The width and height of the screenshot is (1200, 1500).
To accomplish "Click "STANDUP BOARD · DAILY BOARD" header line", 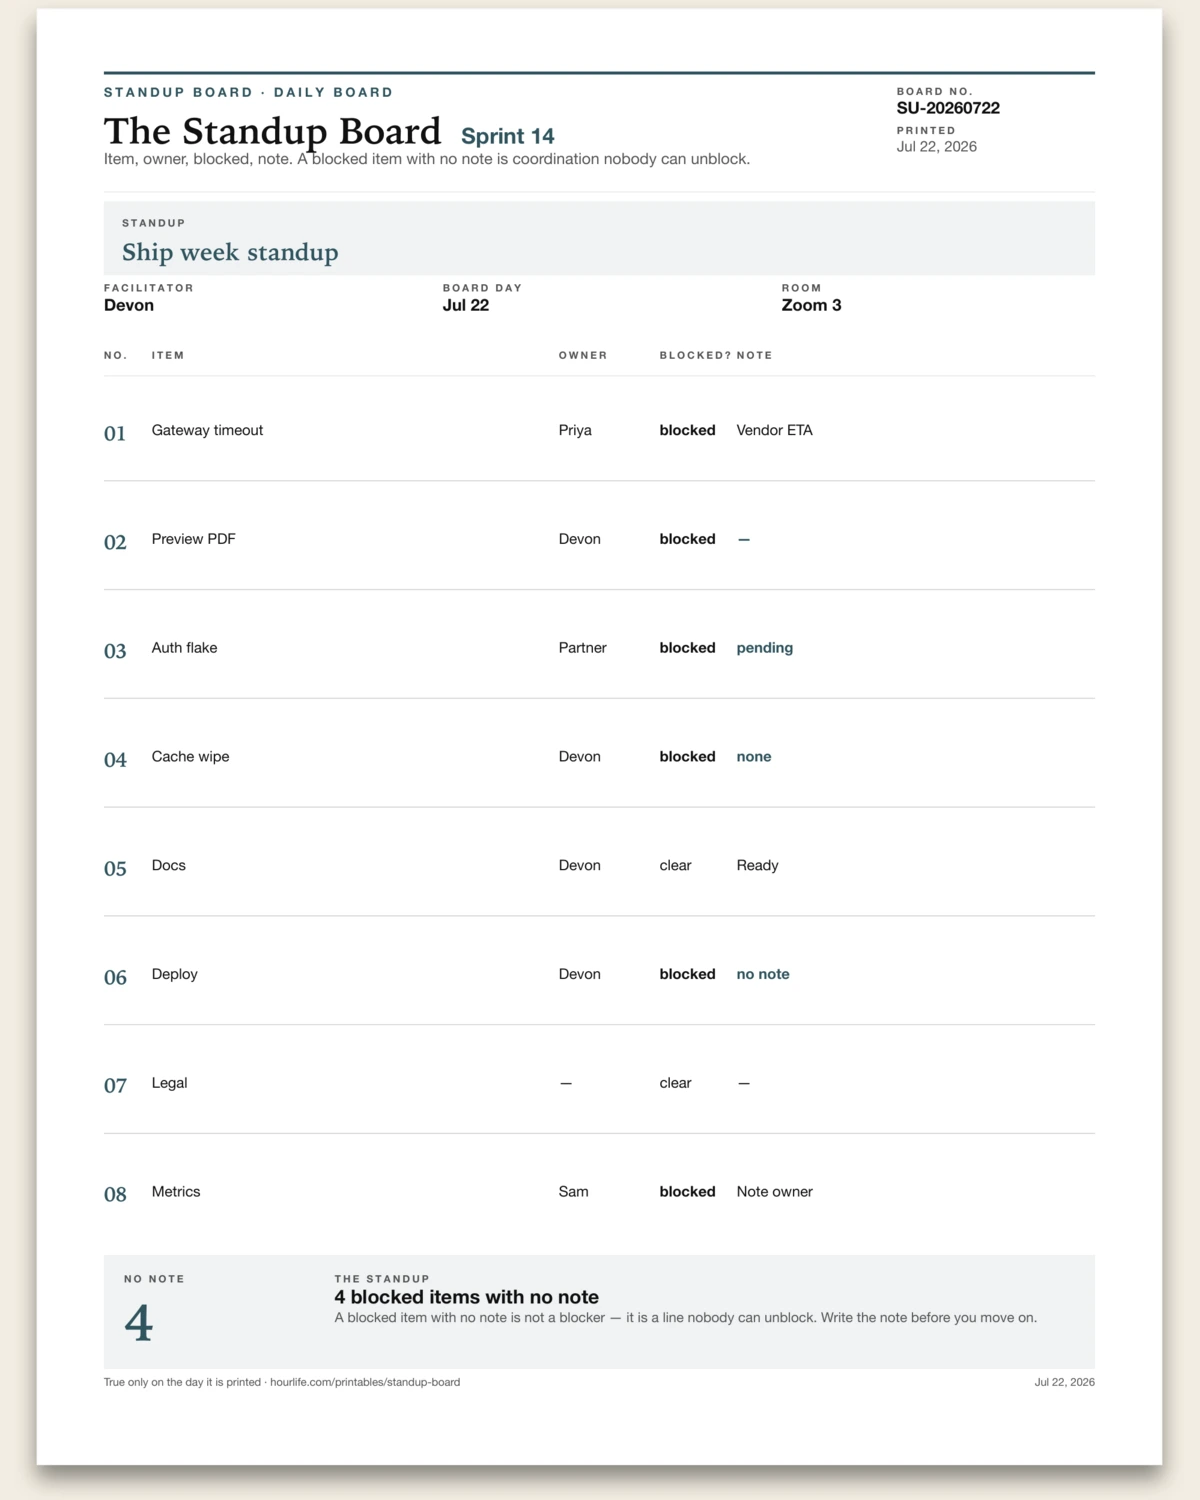I will [x=249, y=92].
